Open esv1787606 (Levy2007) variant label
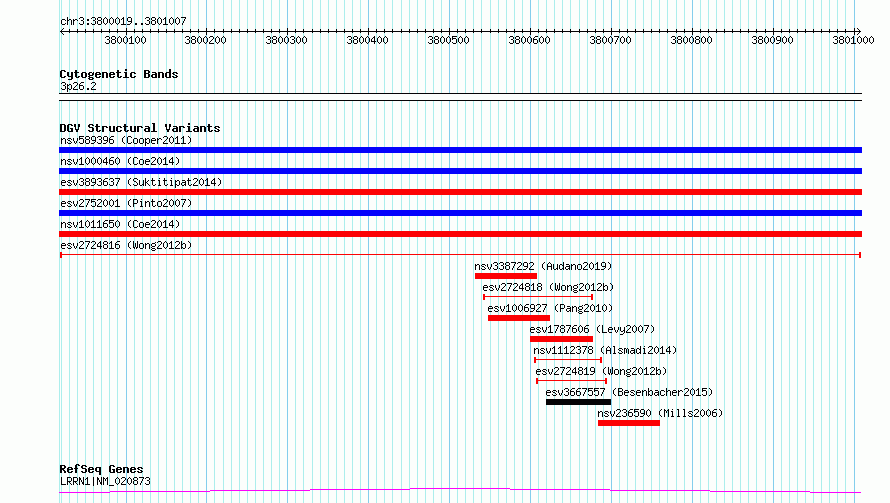 click(592, 329)
